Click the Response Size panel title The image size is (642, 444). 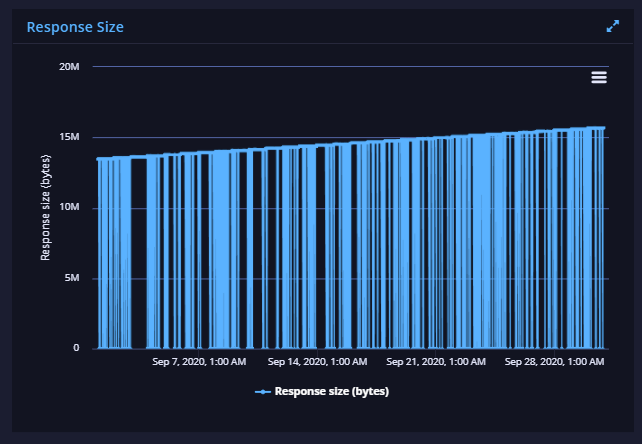point(75,27)
